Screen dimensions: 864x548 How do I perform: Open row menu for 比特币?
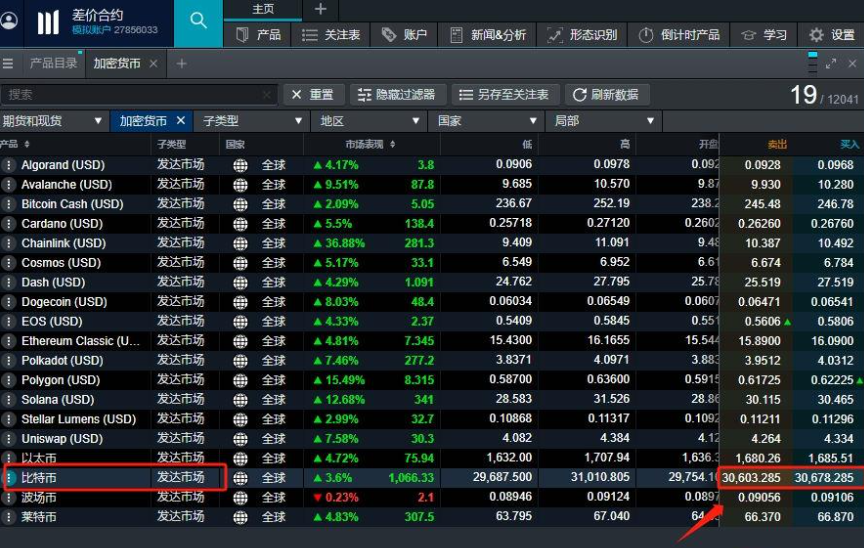click(9, 478)
